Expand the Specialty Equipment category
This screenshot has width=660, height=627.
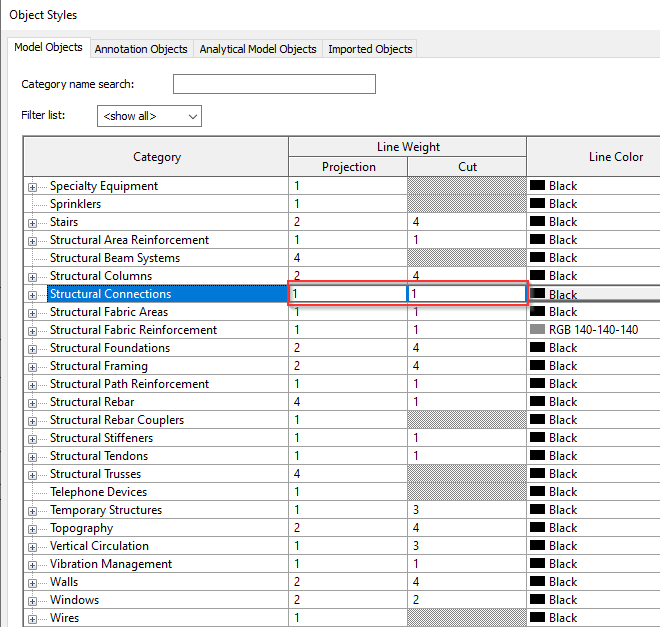[33, 187]
